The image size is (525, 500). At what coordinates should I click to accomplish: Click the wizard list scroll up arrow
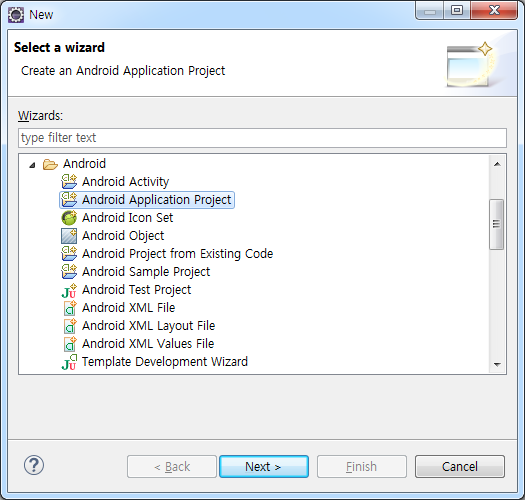tap(497, 164)
